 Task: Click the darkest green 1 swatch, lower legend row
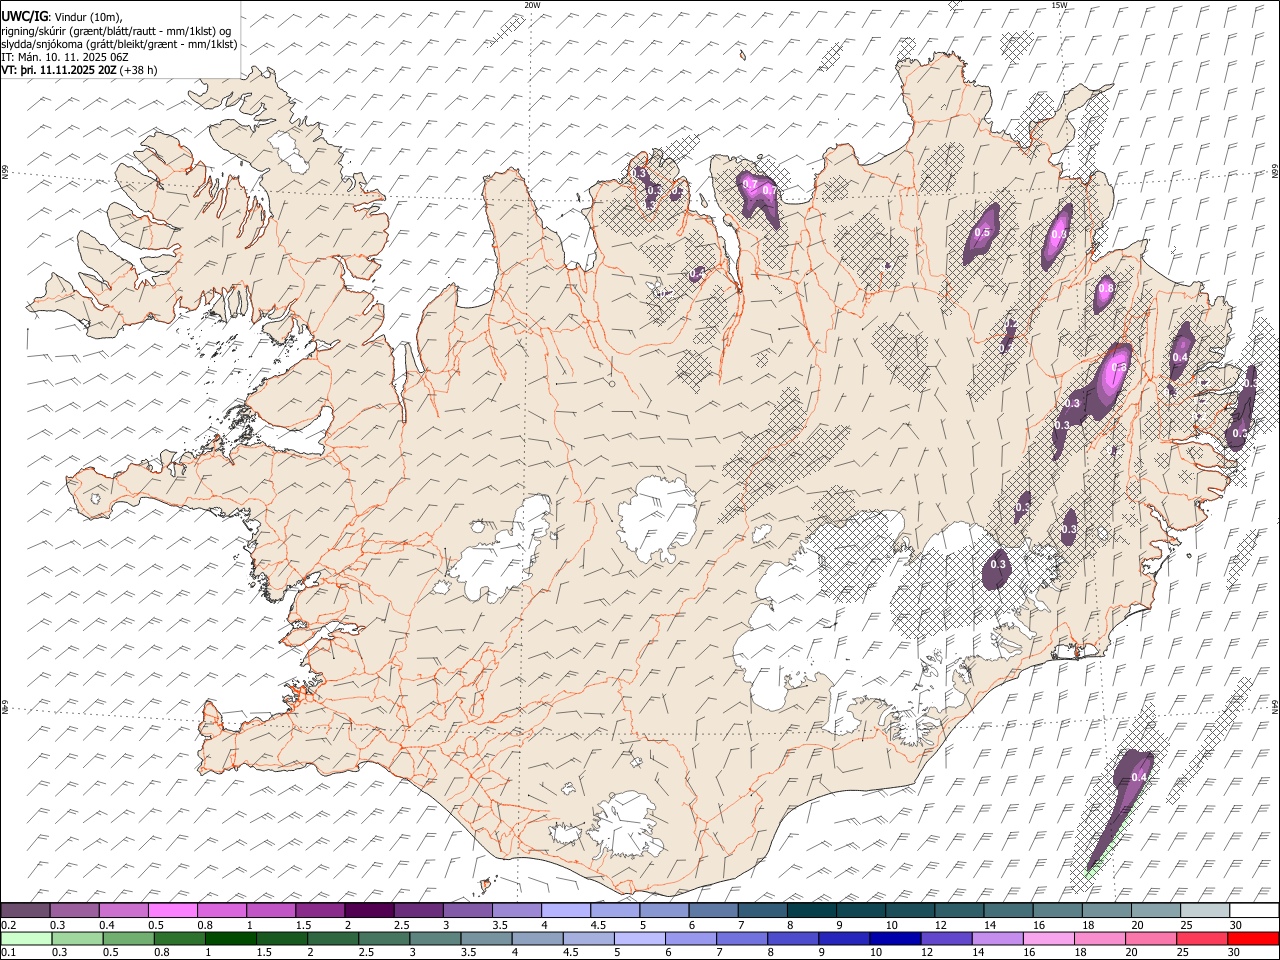click(230, 938)
